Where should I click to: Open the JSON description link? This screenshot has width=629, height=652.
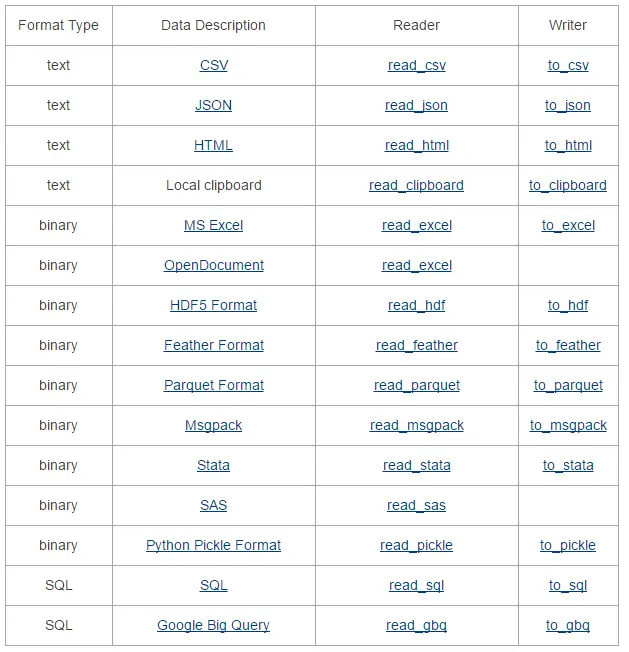213,105
